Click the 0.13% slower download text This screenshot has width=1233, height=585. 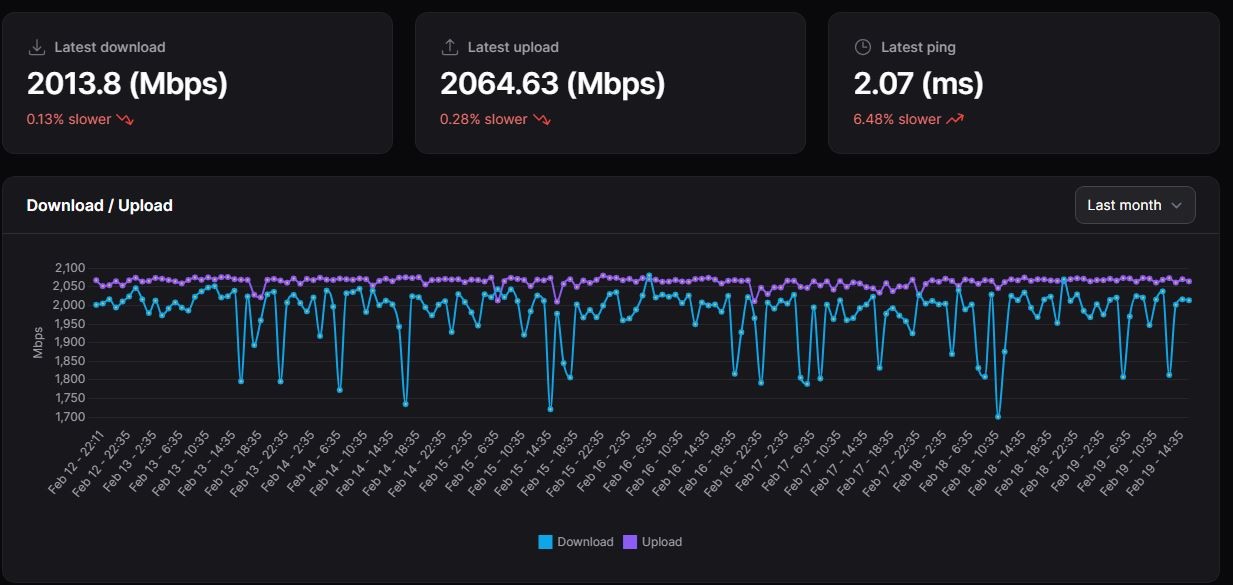tap(69, 119)
